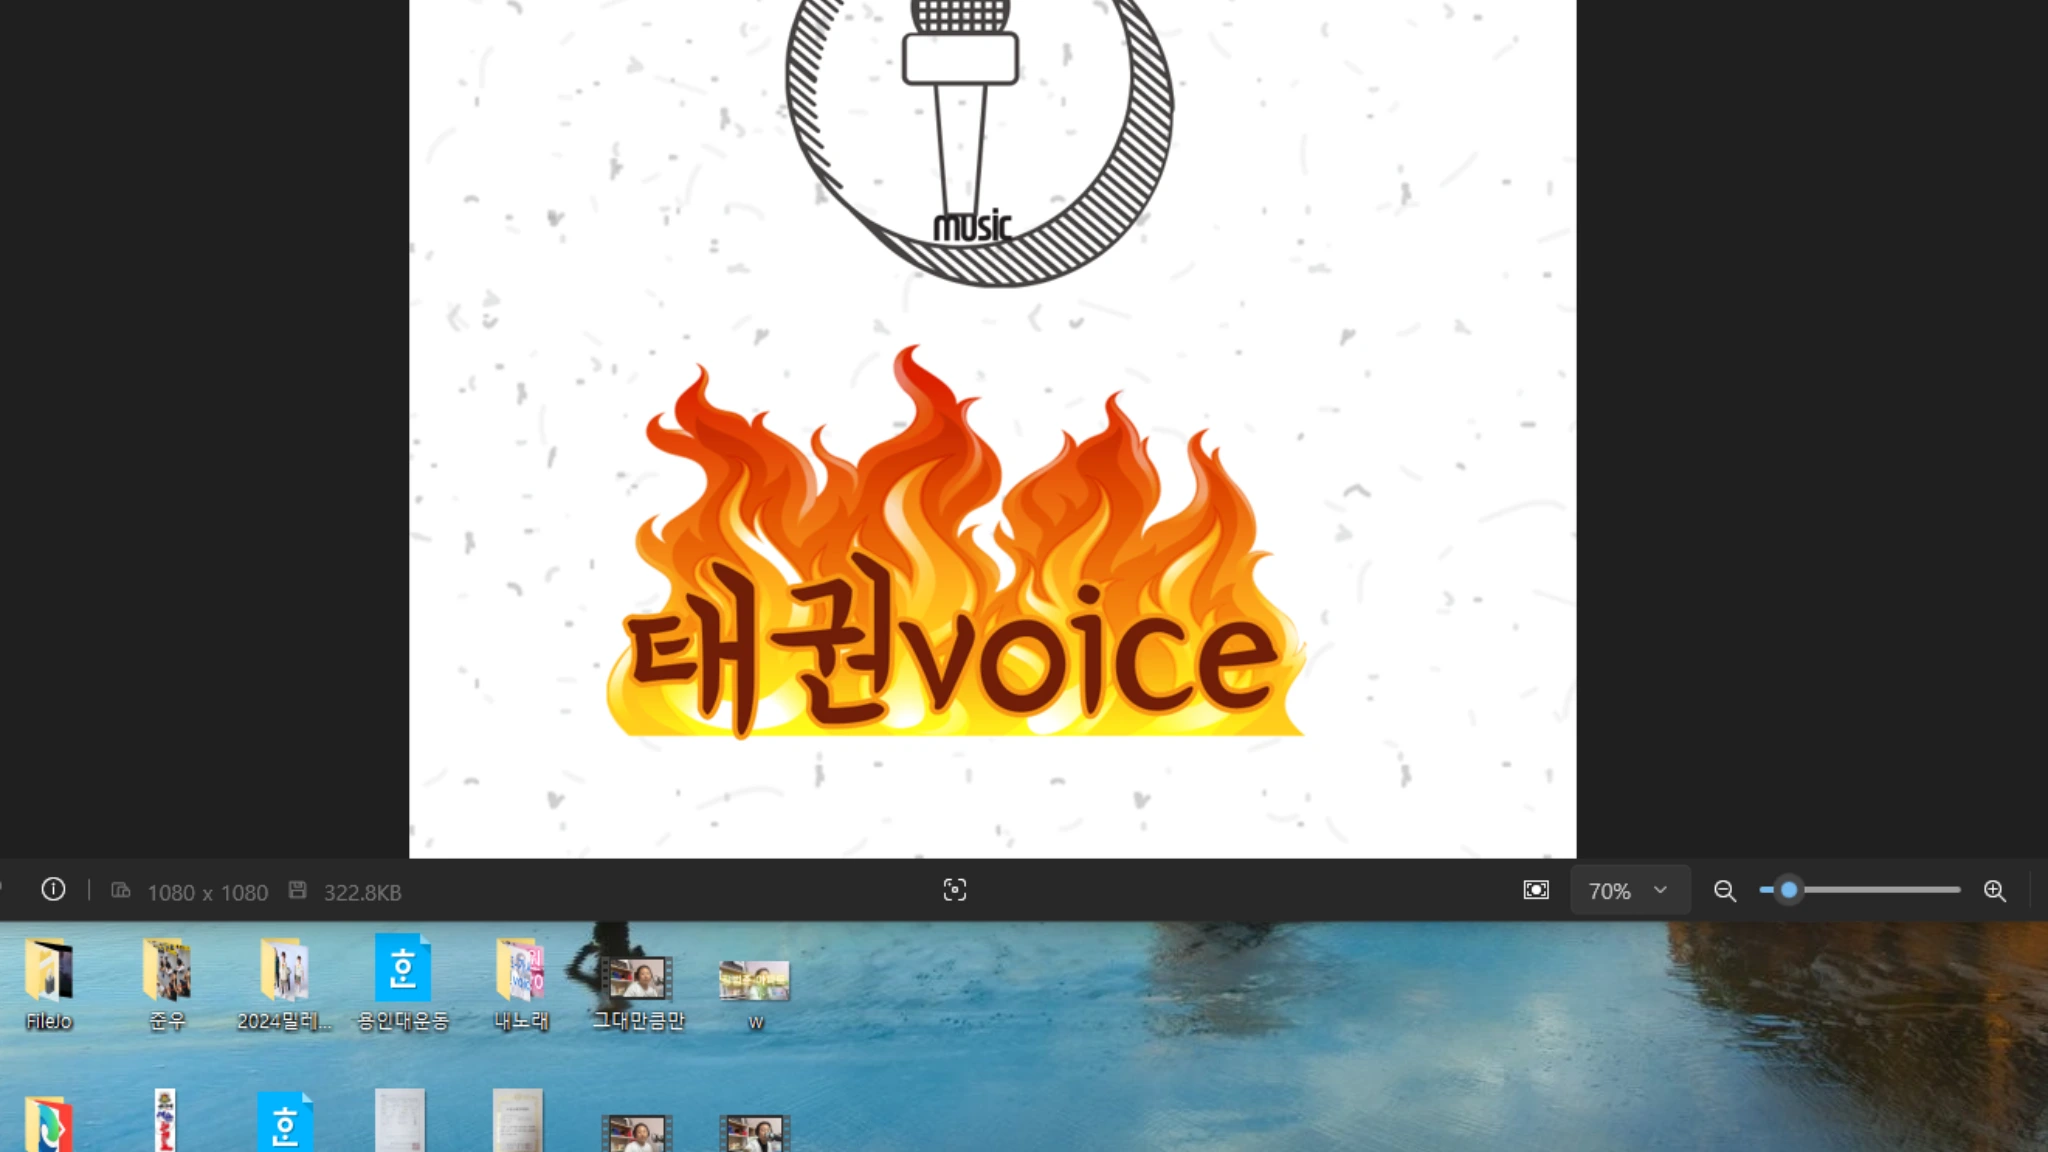This screenshot has width=2048, height=1152.
Task: Click the visual search scan icon
Action: [954, 890]
